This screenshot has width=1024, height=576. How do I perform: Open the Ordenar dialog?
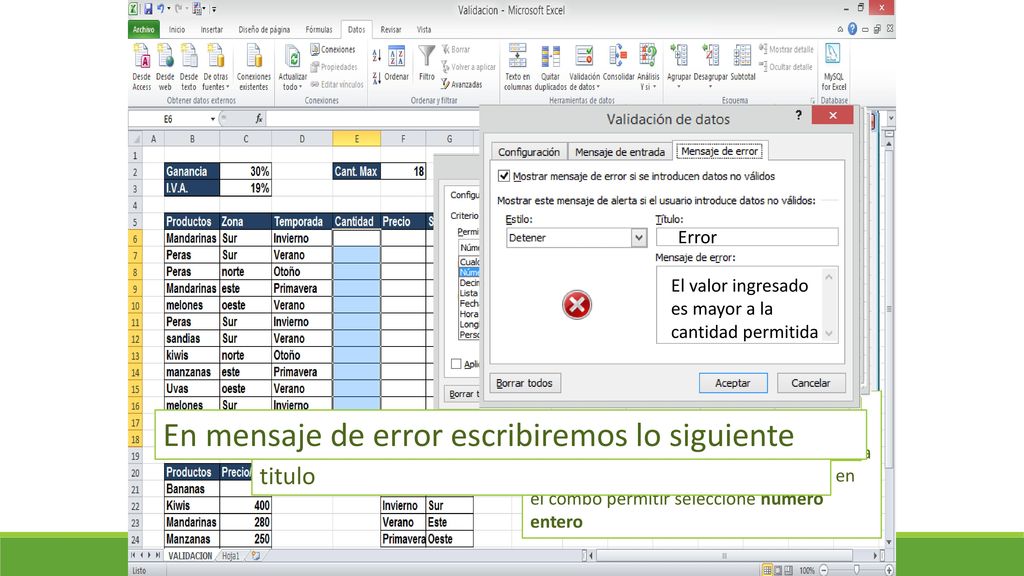396,63
